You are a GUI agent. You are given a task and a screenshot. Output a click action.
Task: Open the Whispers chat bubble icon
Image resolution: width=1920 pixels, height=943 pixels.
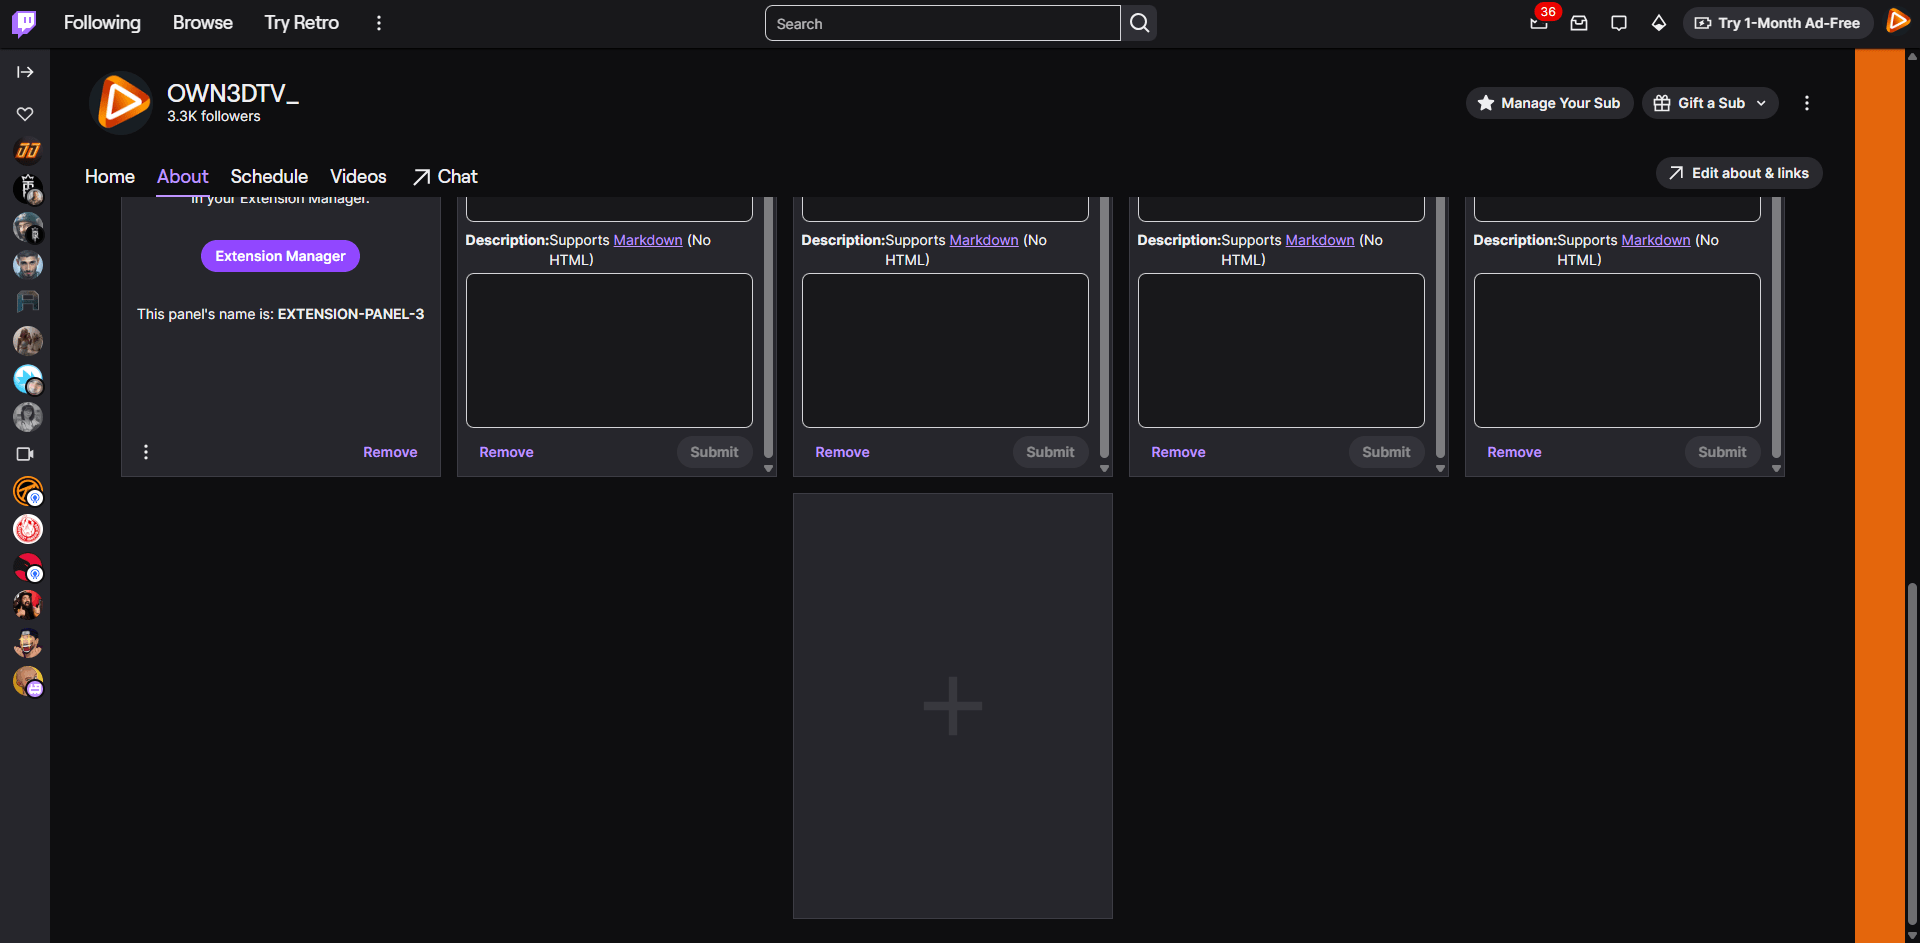point(1619,23)
